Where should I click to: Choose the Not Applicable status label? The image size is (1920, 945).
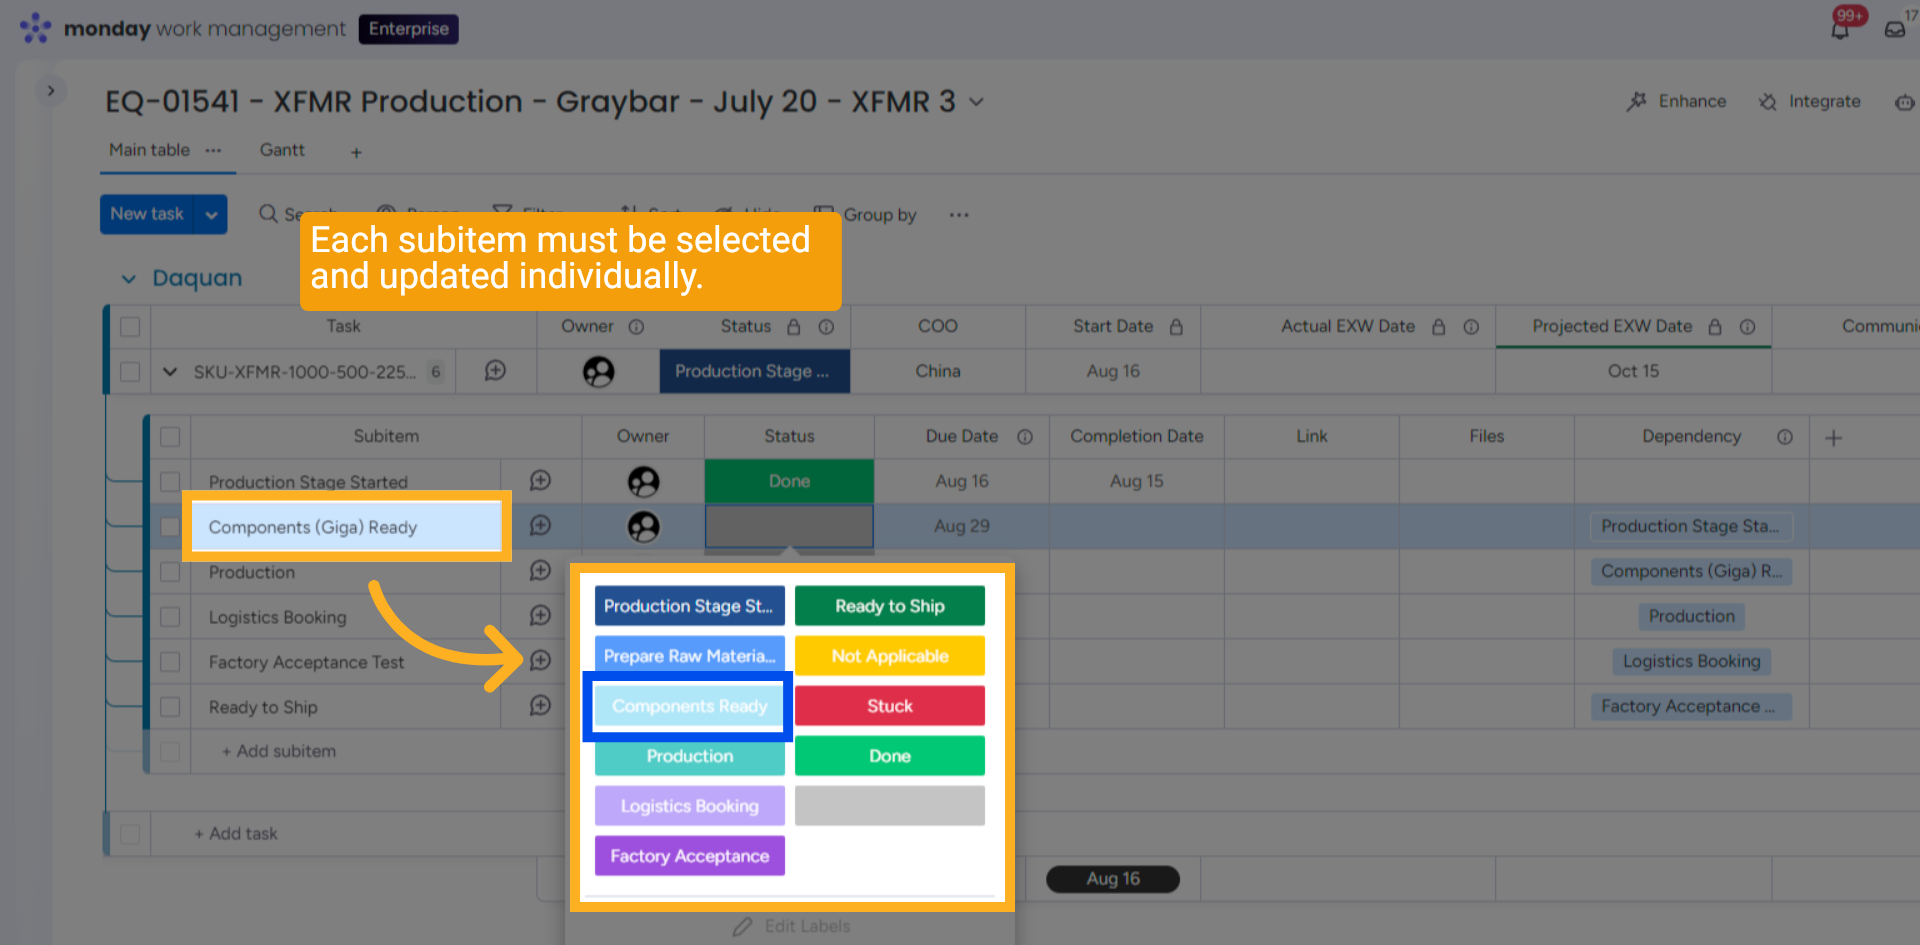click(890, 656)
